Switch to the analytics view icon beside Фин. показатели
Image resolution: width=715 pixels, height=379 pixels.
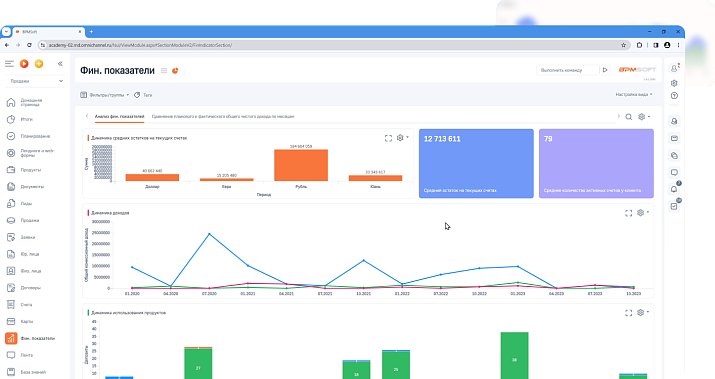click(x=175, y=71)
